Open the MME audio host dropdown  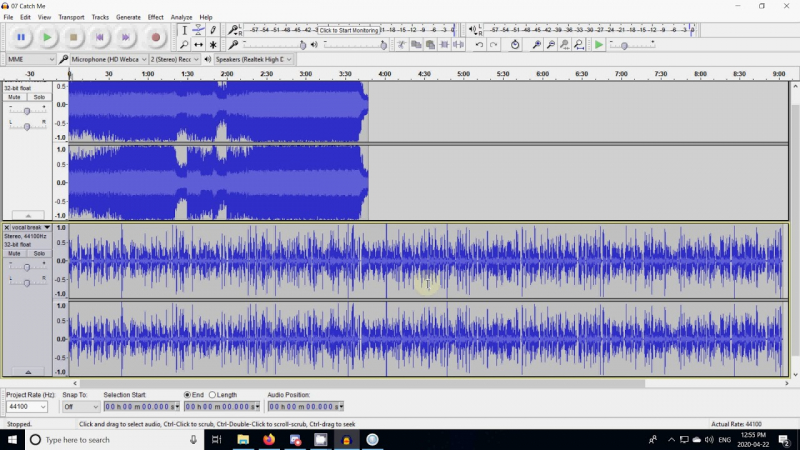pyautogui.click(x=29, y=59)
